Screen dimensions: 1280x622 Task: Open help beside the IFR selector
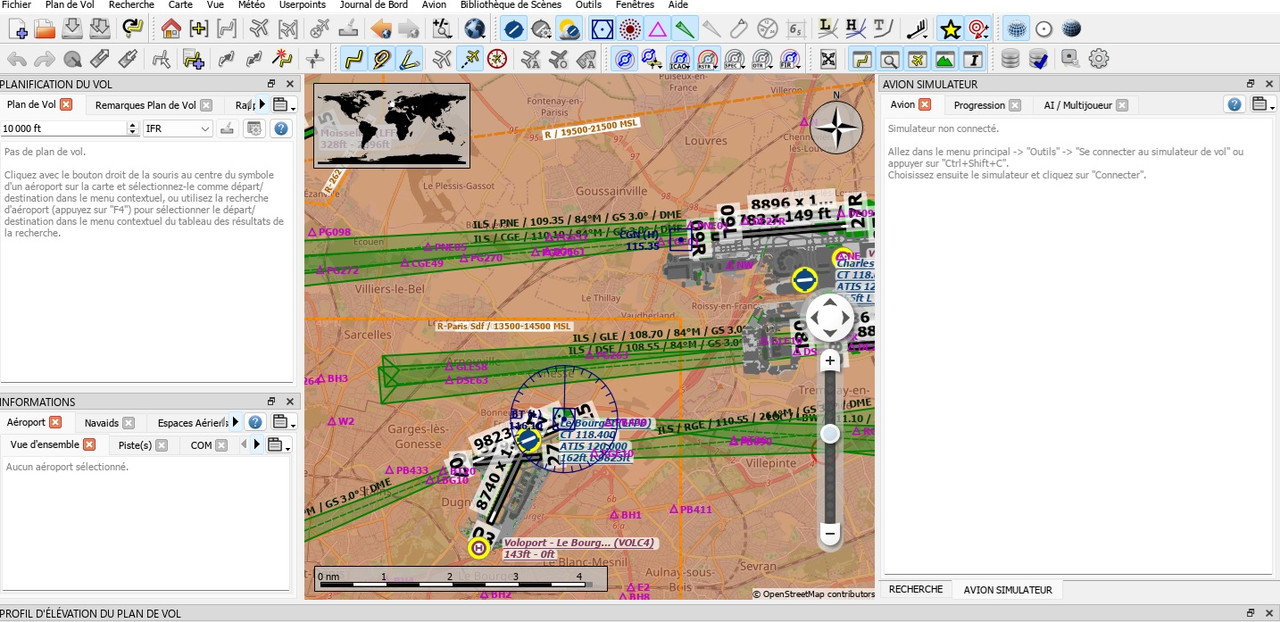pos(281,128)
